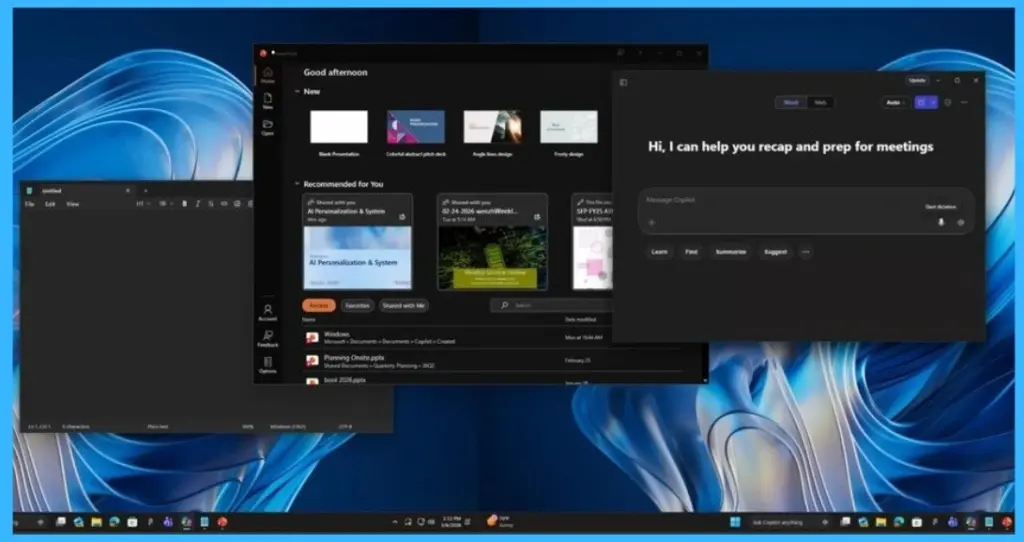This screenshot has width=1024, height=542.
Task: Open the File menu in Notepad
Action: 30,204
